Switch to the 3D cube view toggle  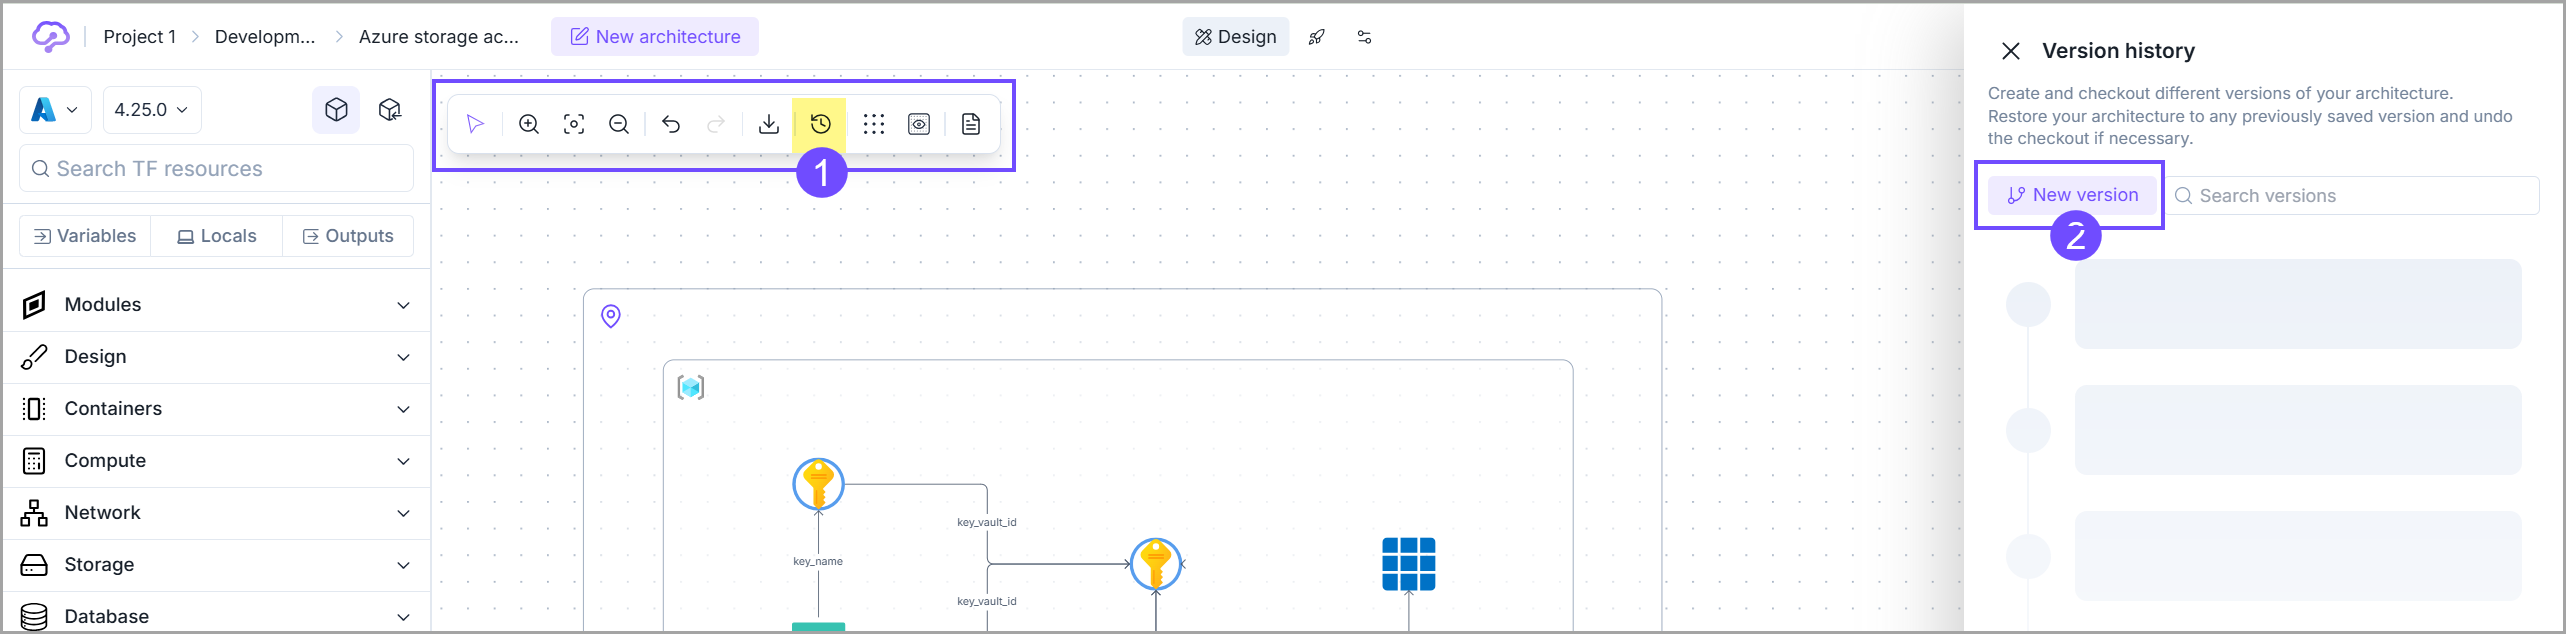tap(336, 109)
